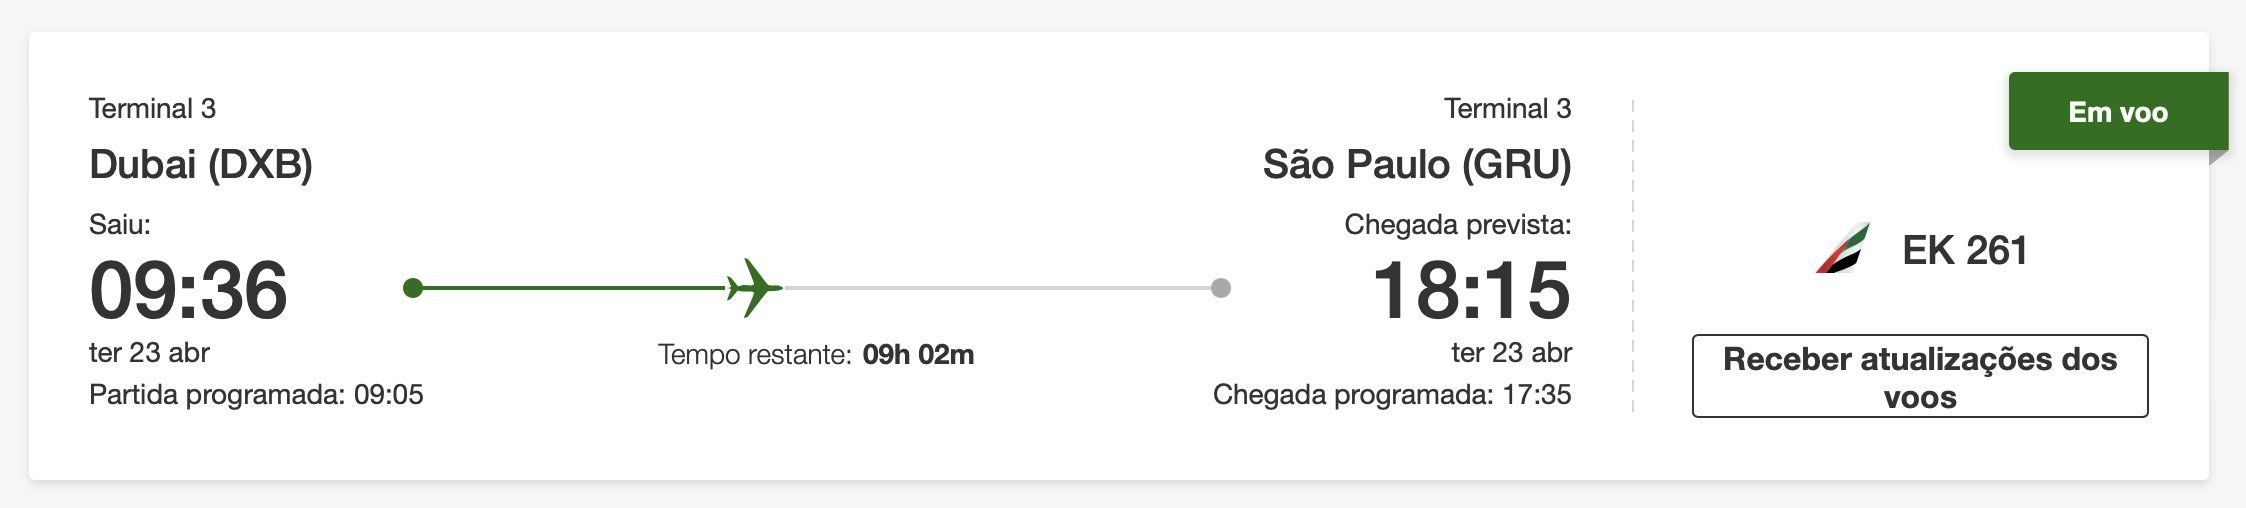Click the Tempo restante 09h 02m label
Viewport: 2246px width, 508px height.
(x=816, y=354)
